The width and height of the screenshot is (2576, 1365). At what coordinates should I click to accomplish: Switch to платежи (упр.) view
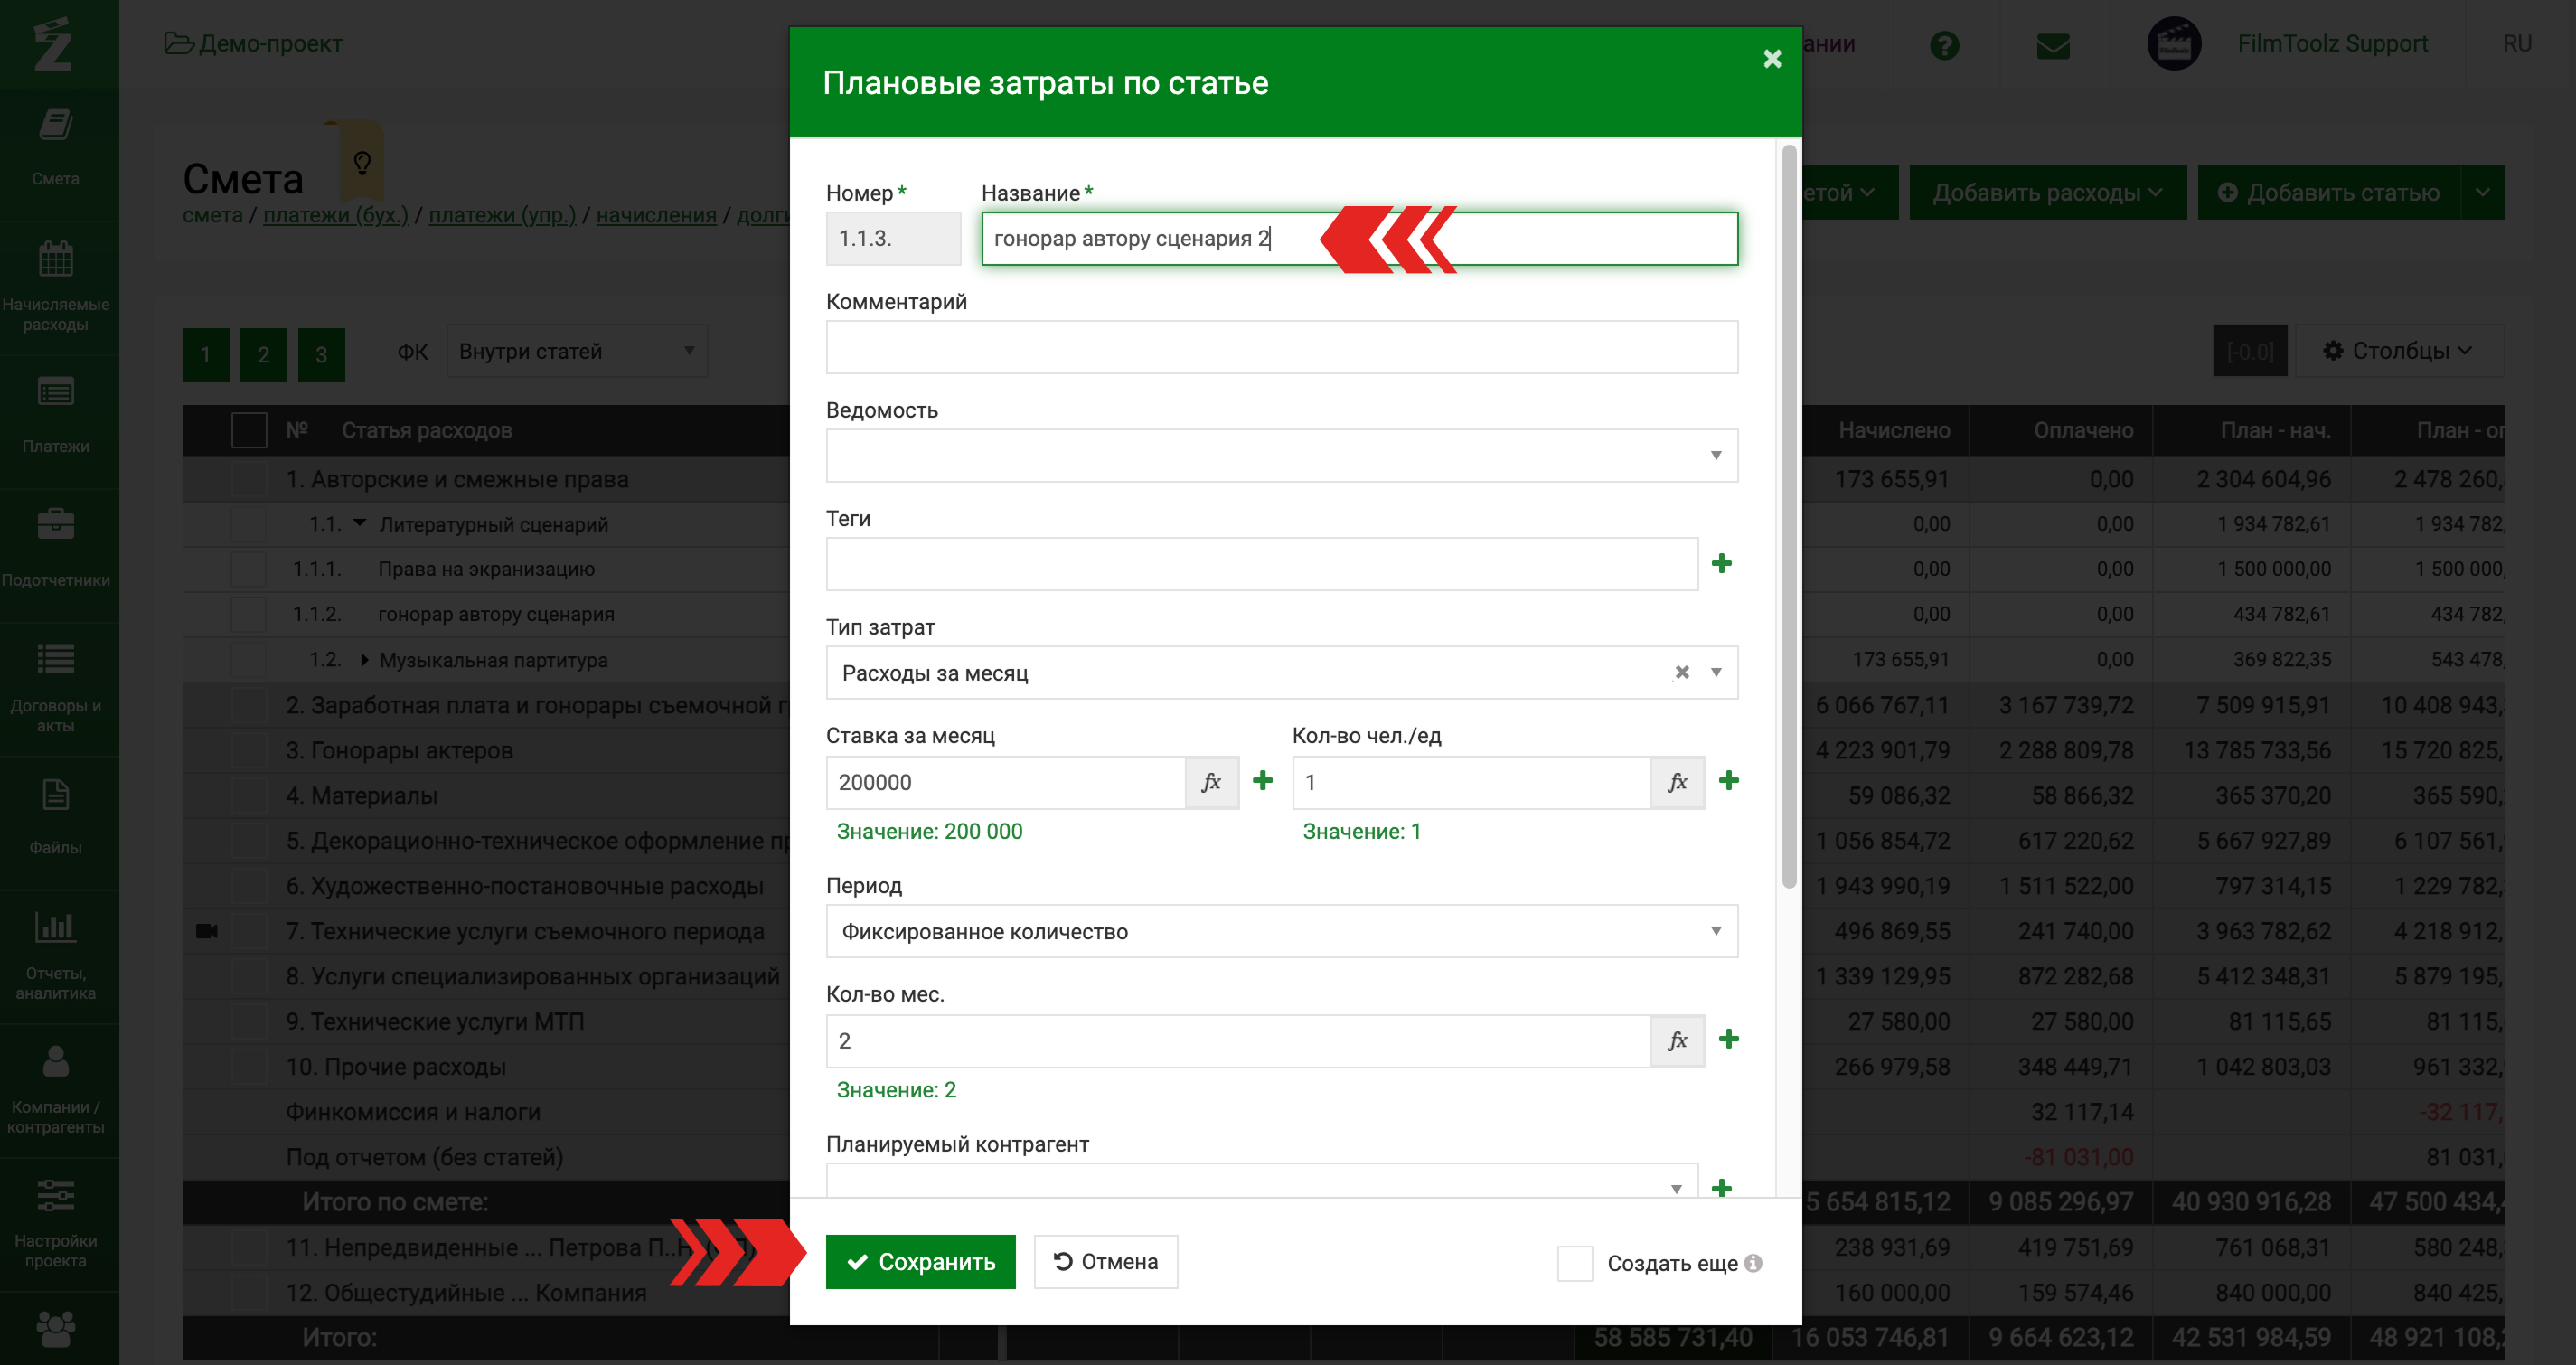(x=502, y=215)
